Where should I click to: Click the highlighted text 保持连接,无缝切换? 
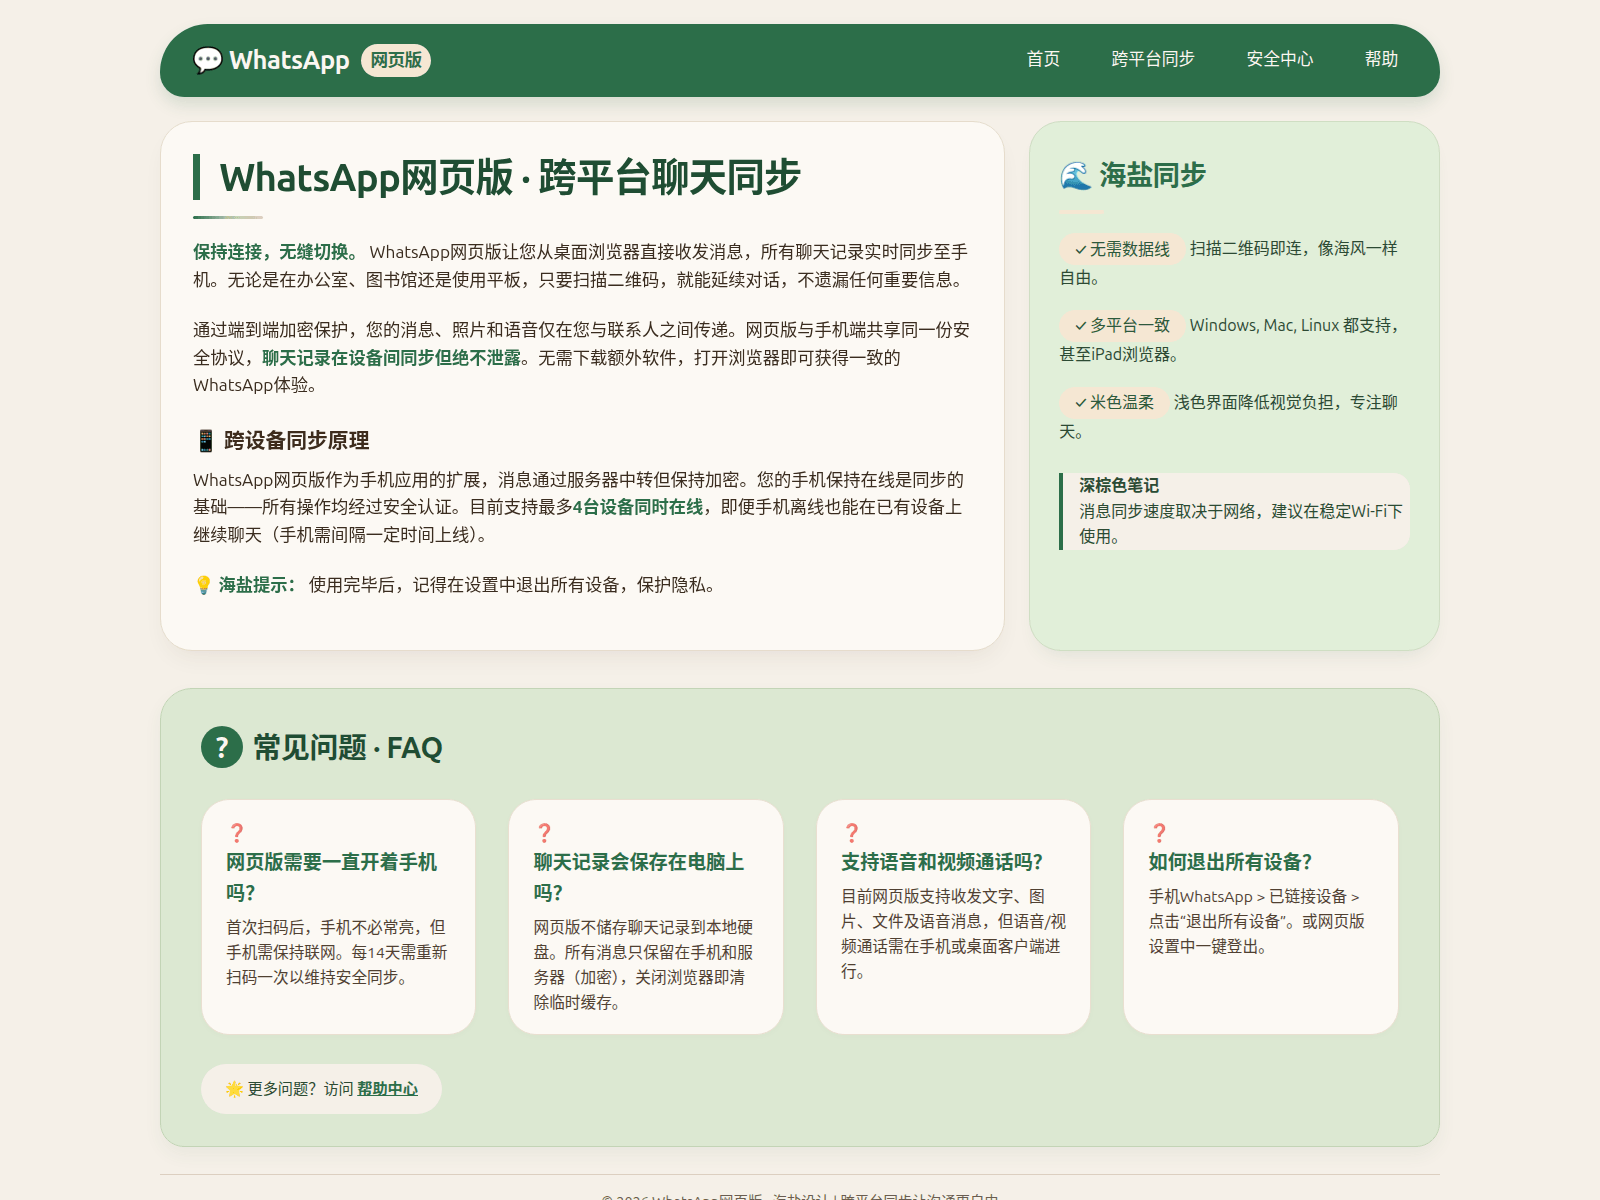[x=275, y=252]
